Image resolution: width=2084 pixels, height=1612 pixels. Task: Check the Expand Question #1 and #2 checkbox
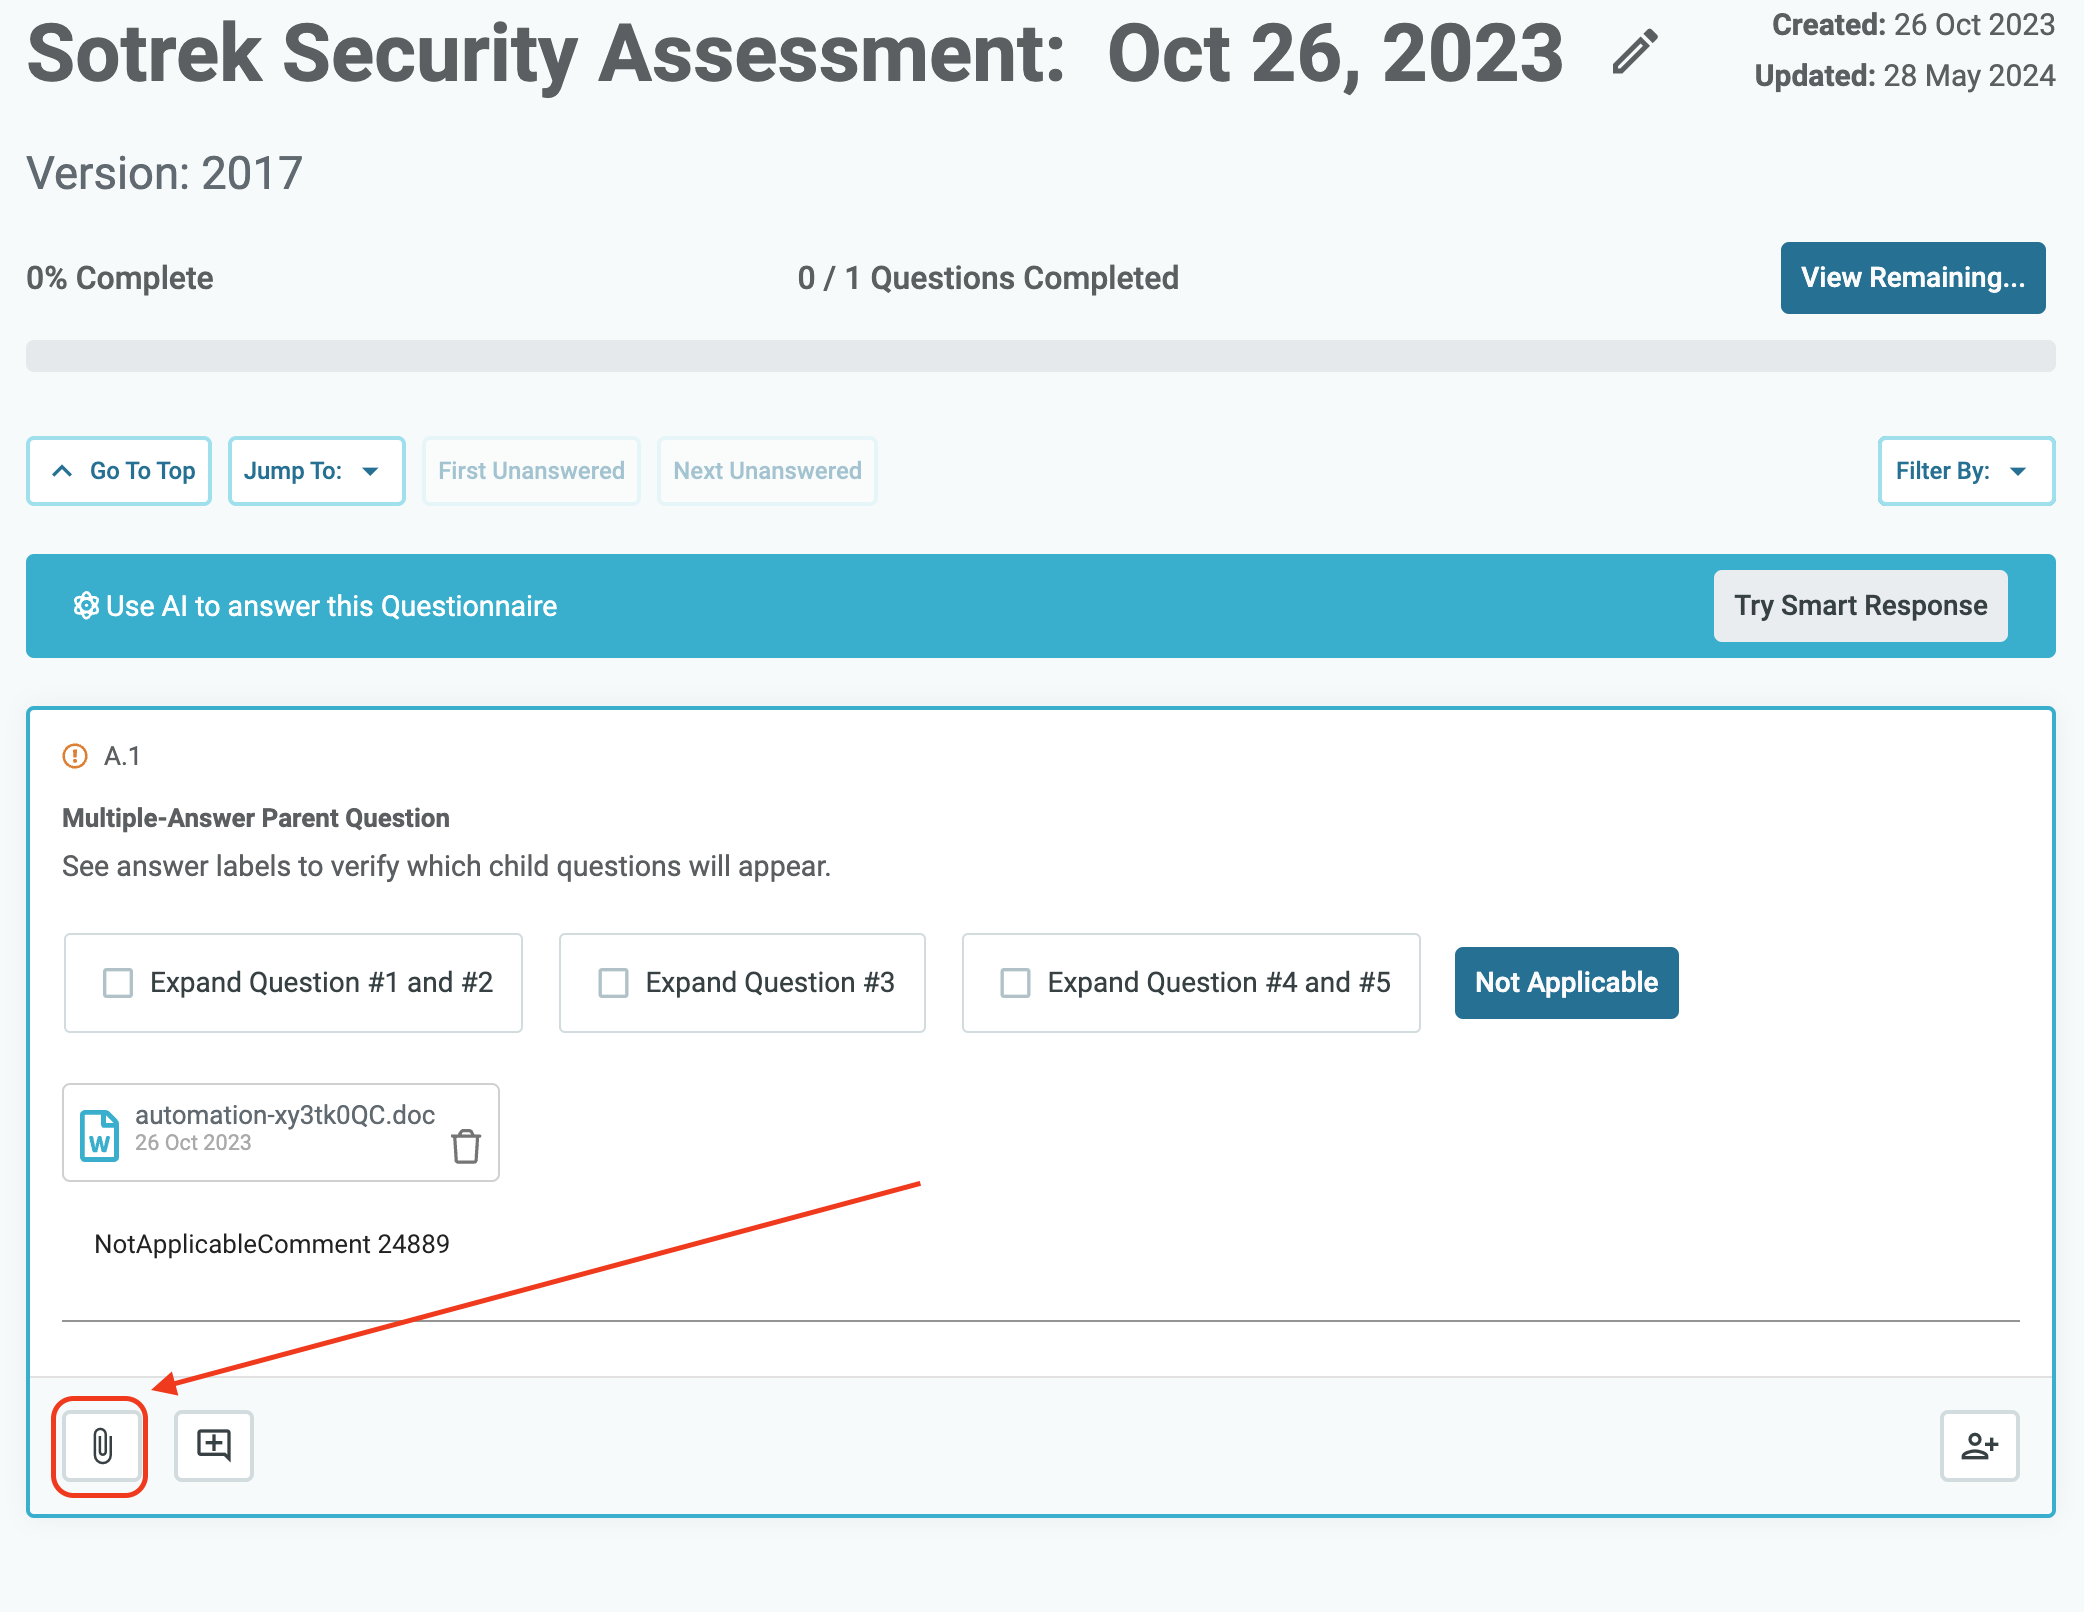click(x=117, y=982)
